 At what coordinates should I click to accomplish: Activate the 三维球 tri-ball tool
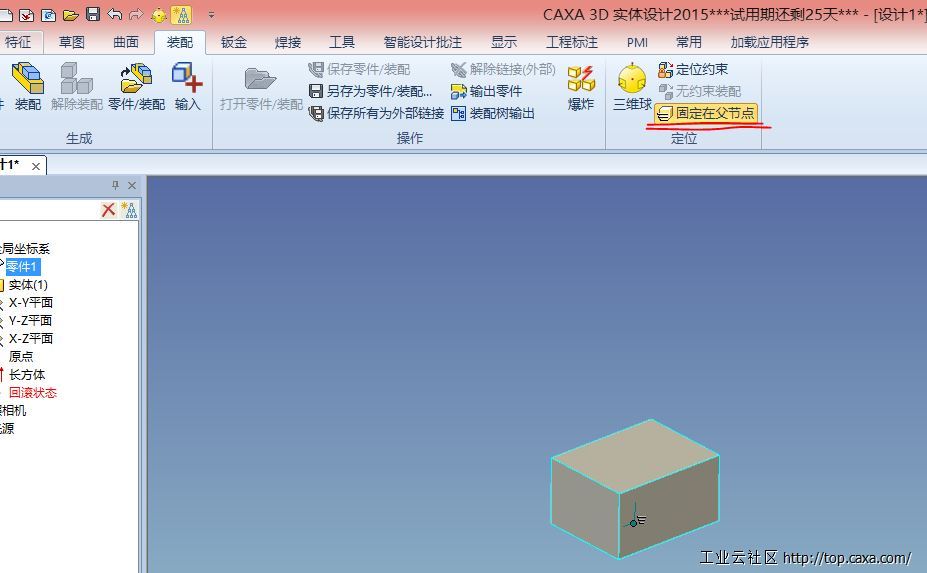coord(632,86)
